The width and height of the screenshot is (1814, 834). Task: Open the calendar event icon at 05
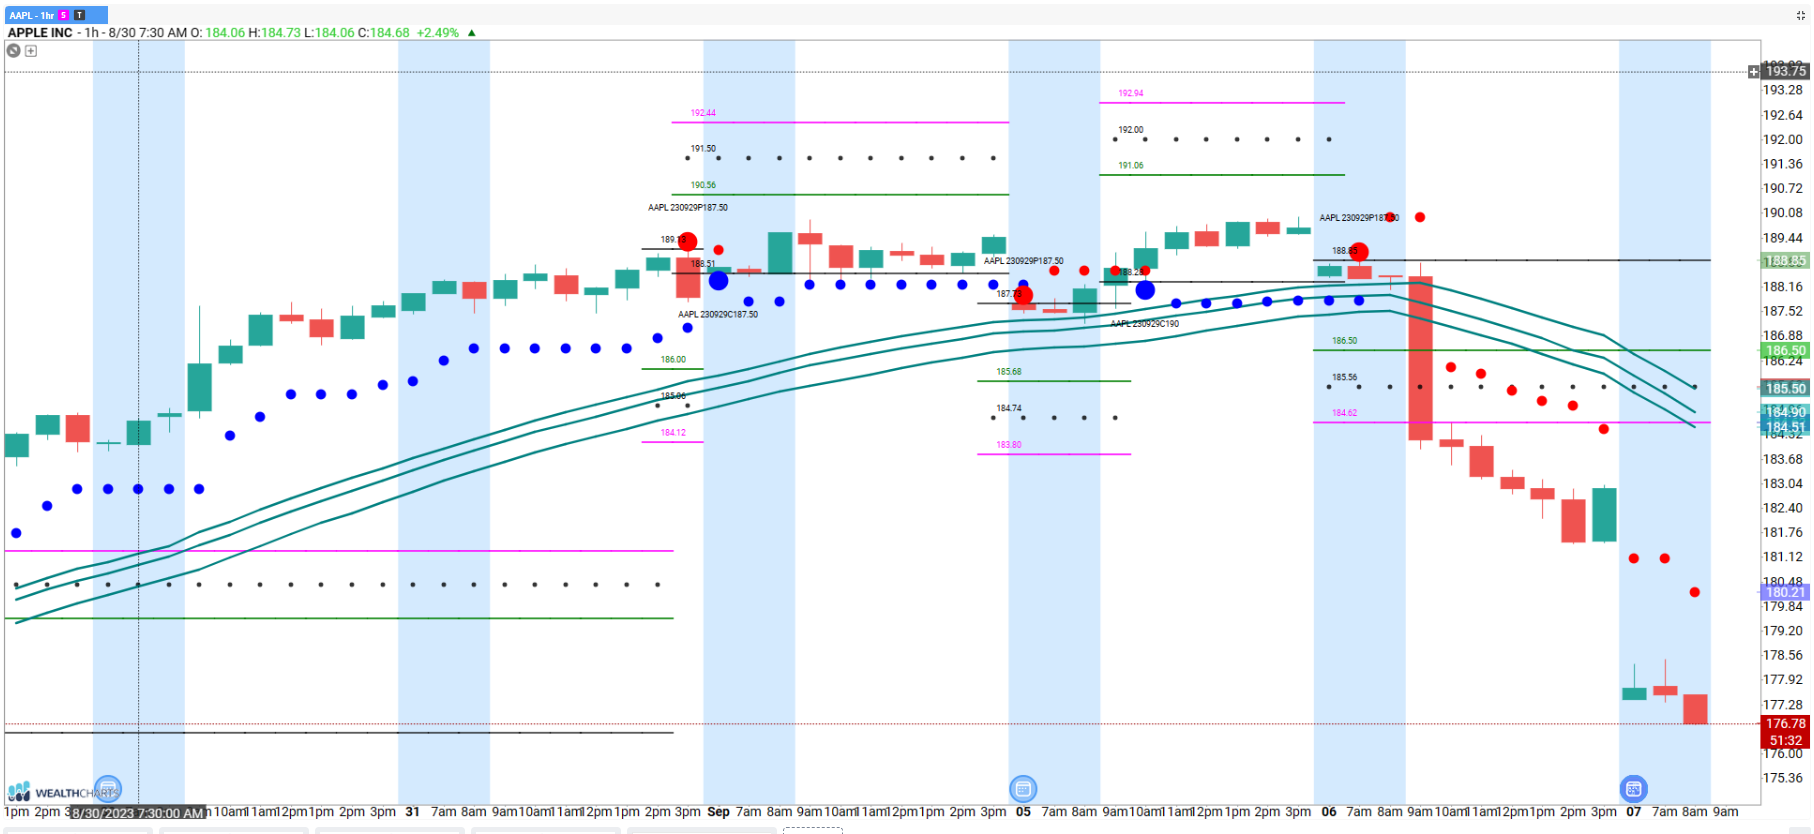pyautogui.click(x=1023, y=789)
